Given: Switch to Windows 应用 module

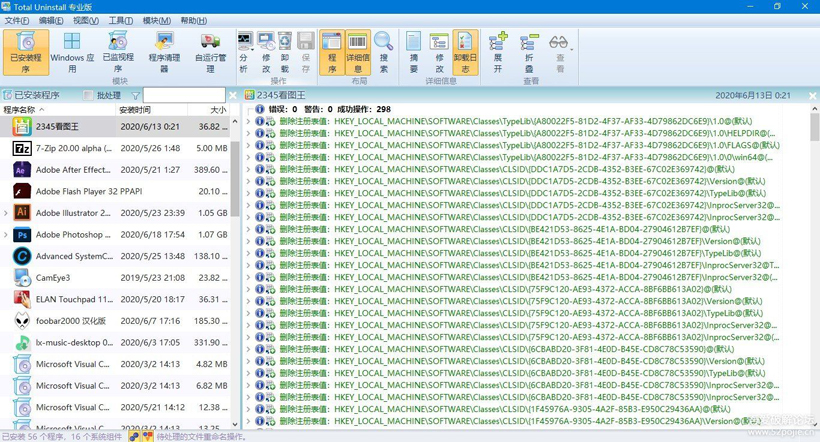Looking at the screenshot, I should tap(72, 52).
